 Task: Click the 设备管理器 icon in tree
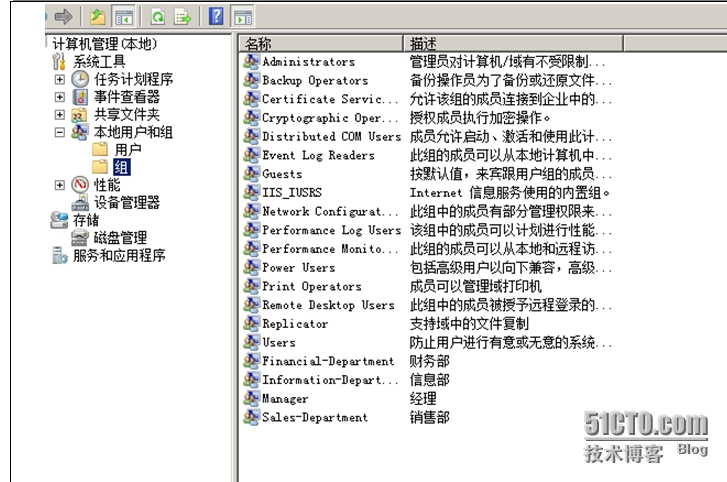(80, 203)
